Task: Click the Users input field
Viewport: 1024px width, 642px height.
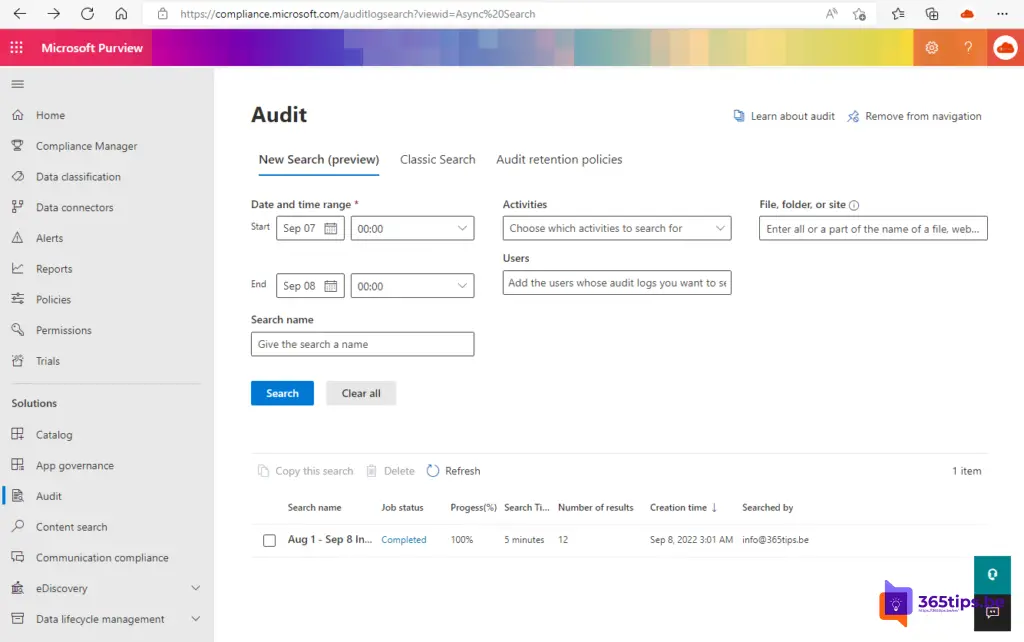Action: (616, 283)
